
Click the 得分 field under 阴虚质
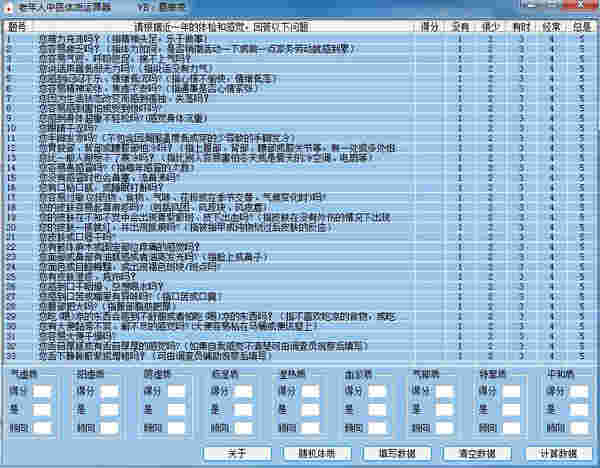click(x=176, y=391)
